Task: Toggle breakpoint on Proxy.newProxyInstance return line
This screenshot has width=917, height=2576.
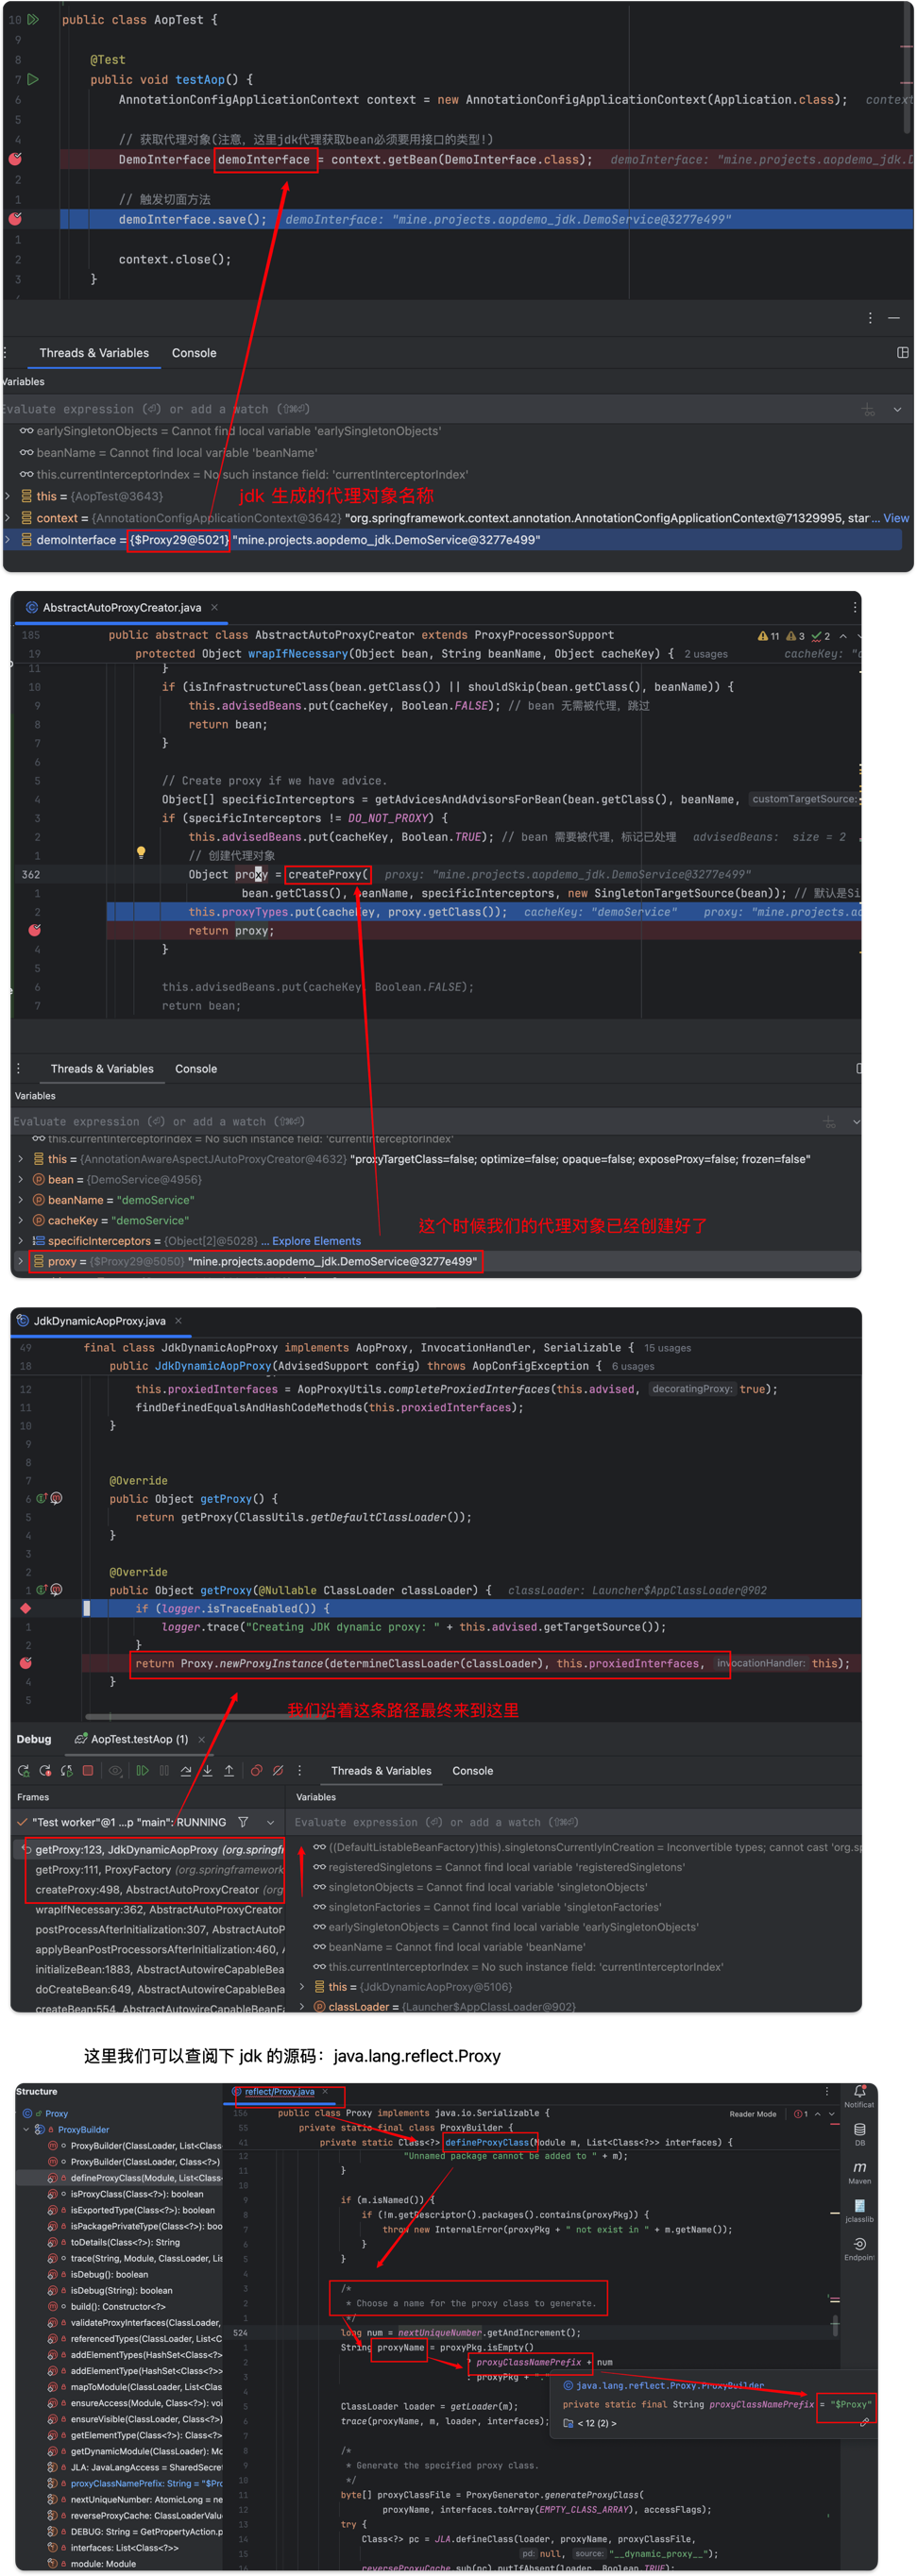Action: 26,1663
